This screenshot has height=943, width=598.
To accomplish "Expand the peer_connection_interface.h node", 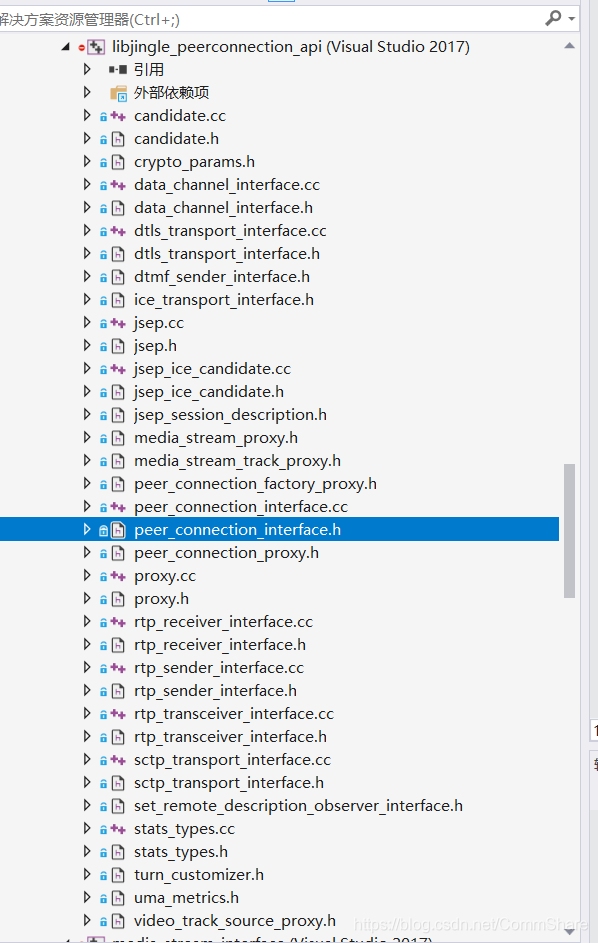I will pyautogui.click(x=87, y=529).
